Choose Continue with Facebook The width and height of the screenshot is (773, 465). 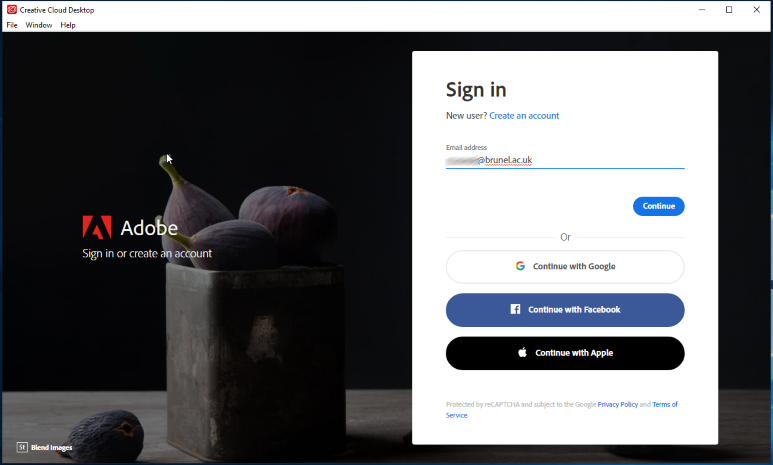(x=565, y=310)
